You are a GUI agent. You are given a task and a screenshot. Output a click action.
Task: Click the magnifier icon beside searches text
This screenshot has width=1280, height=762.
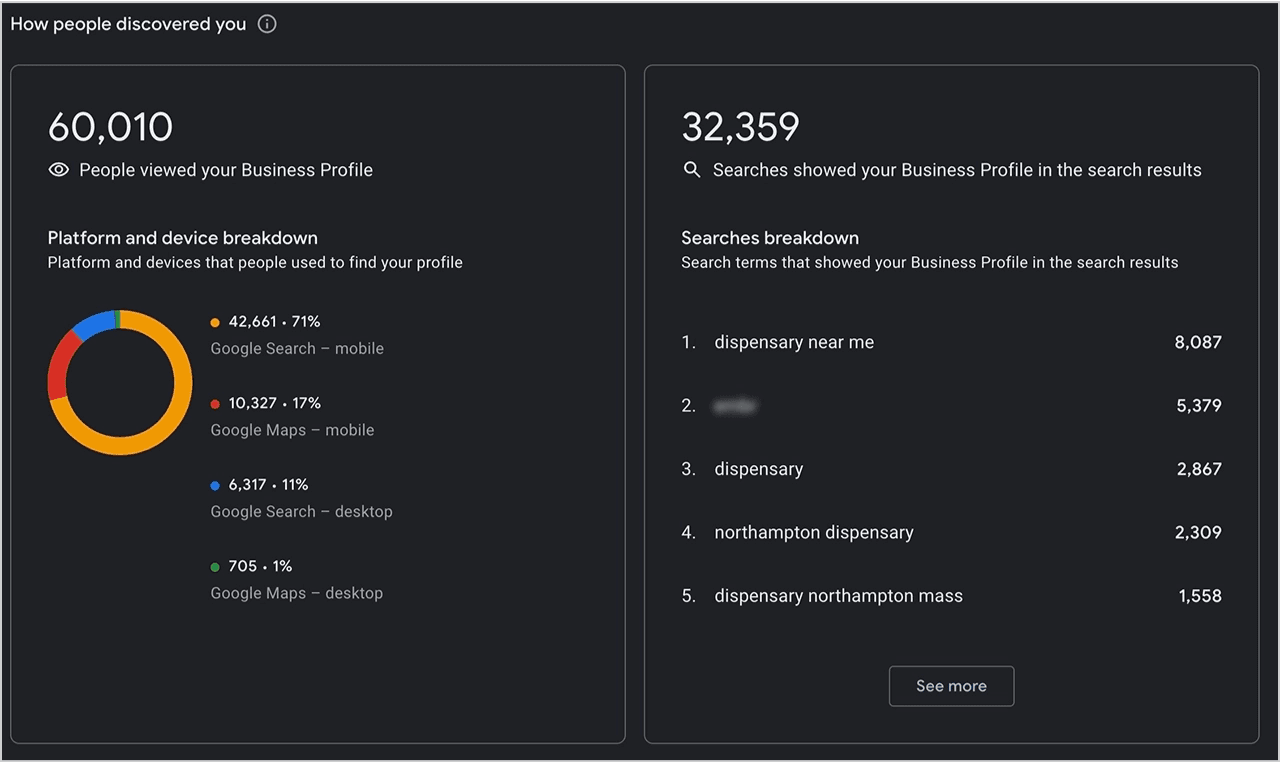coord(691,170)
